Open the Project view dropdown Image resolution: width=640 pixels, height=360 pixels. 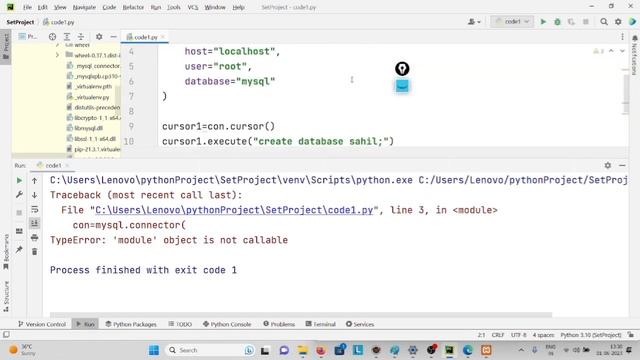(28, 37)
